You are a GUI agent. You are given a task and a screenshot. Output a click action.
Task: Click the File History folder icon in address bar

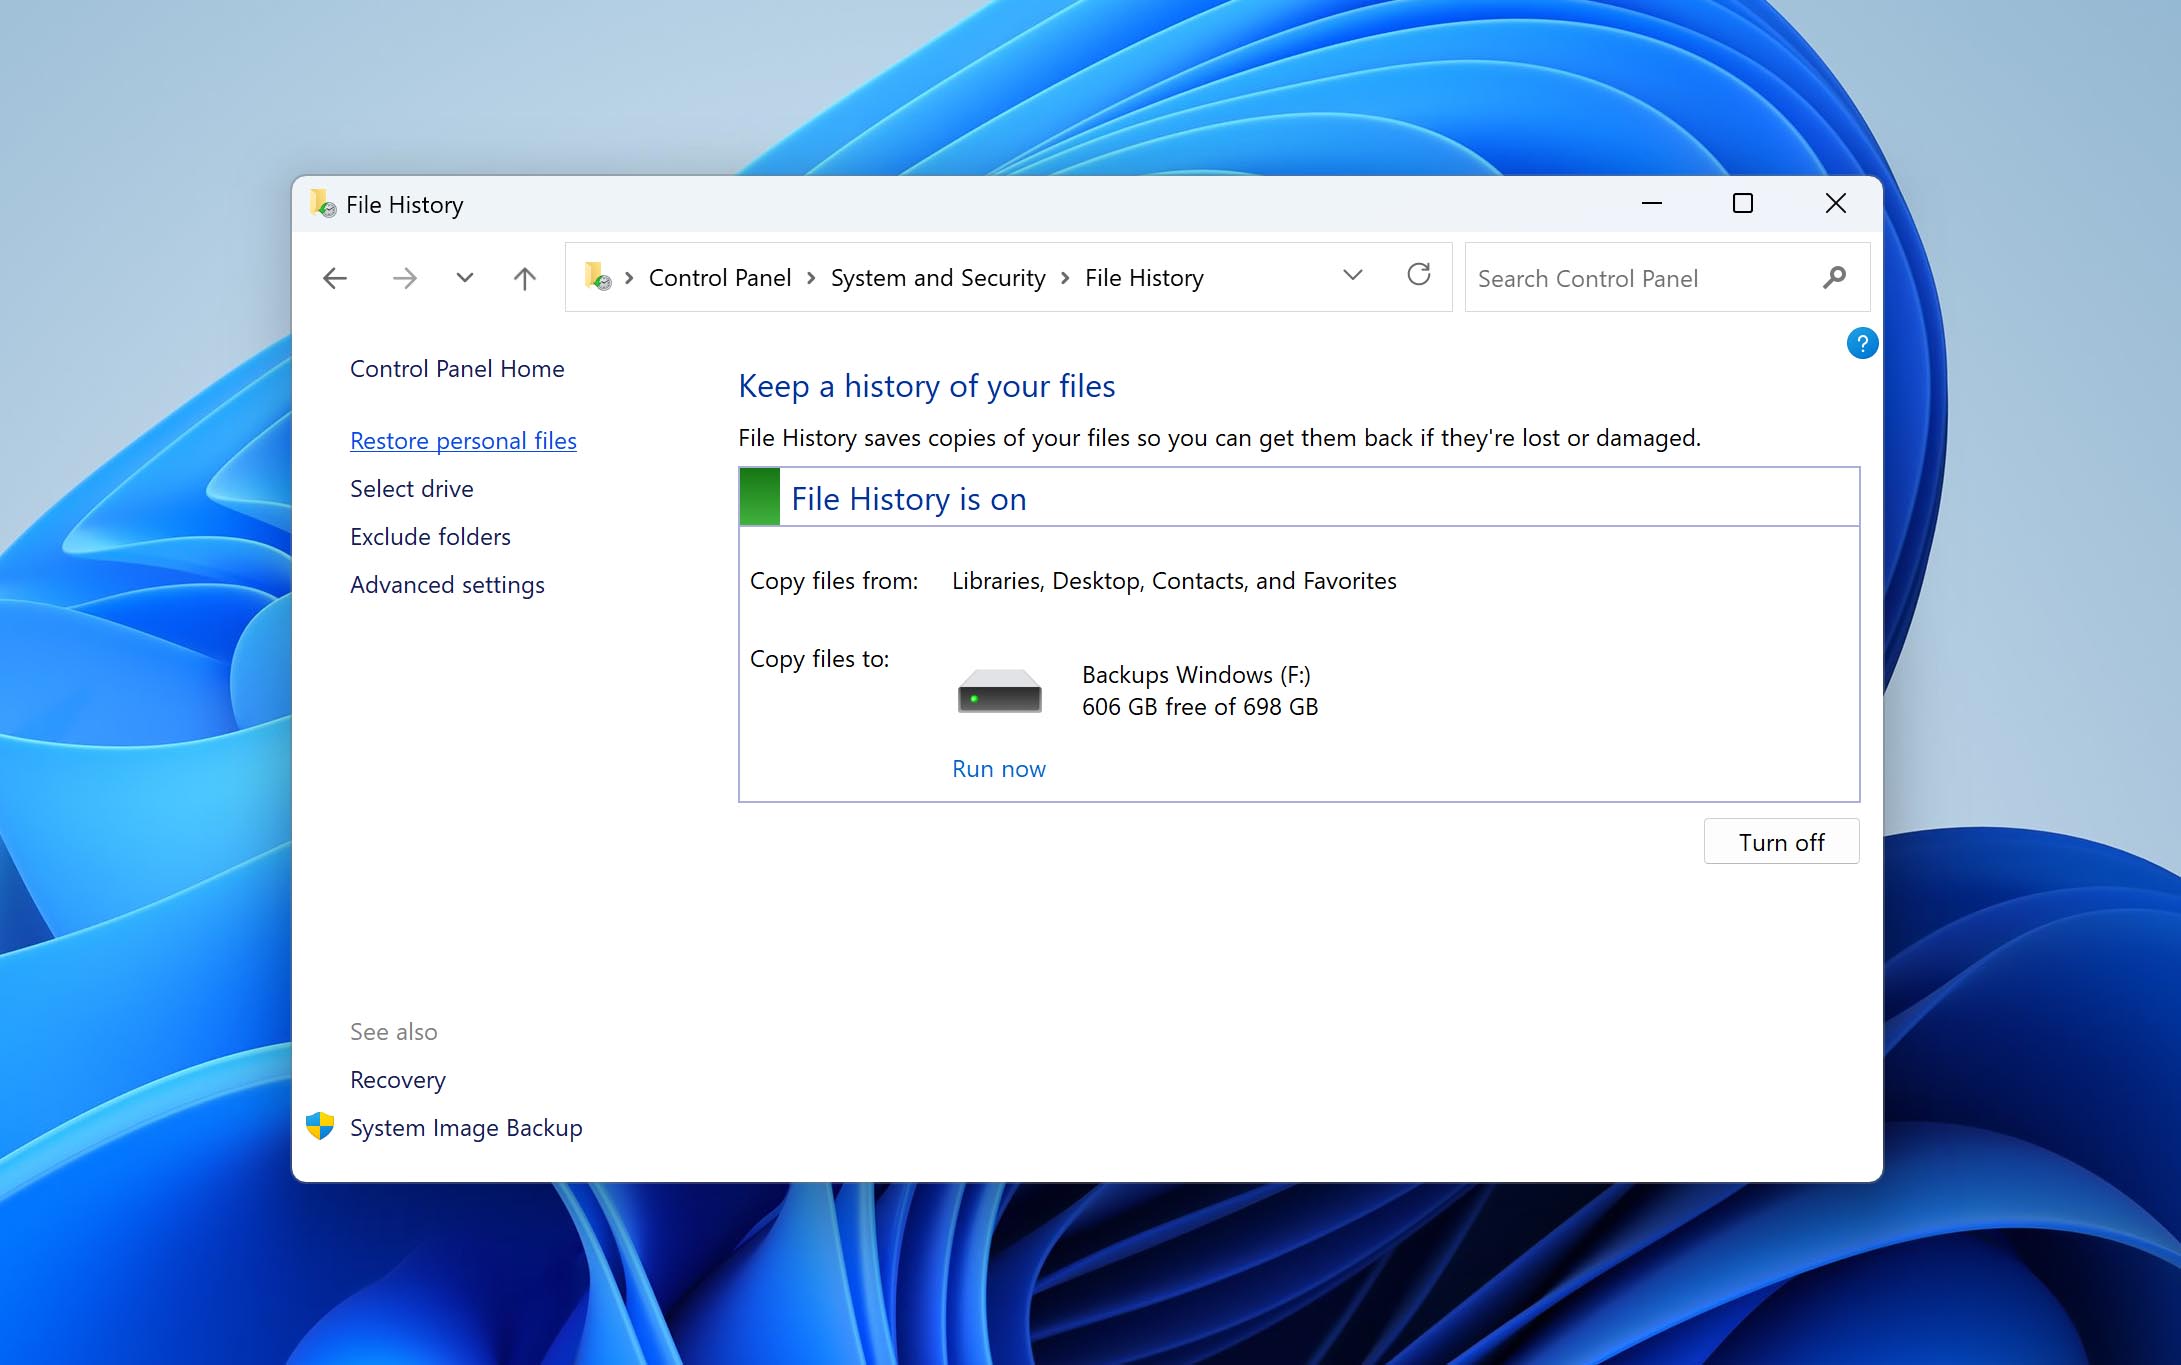[x=597, y=277]
